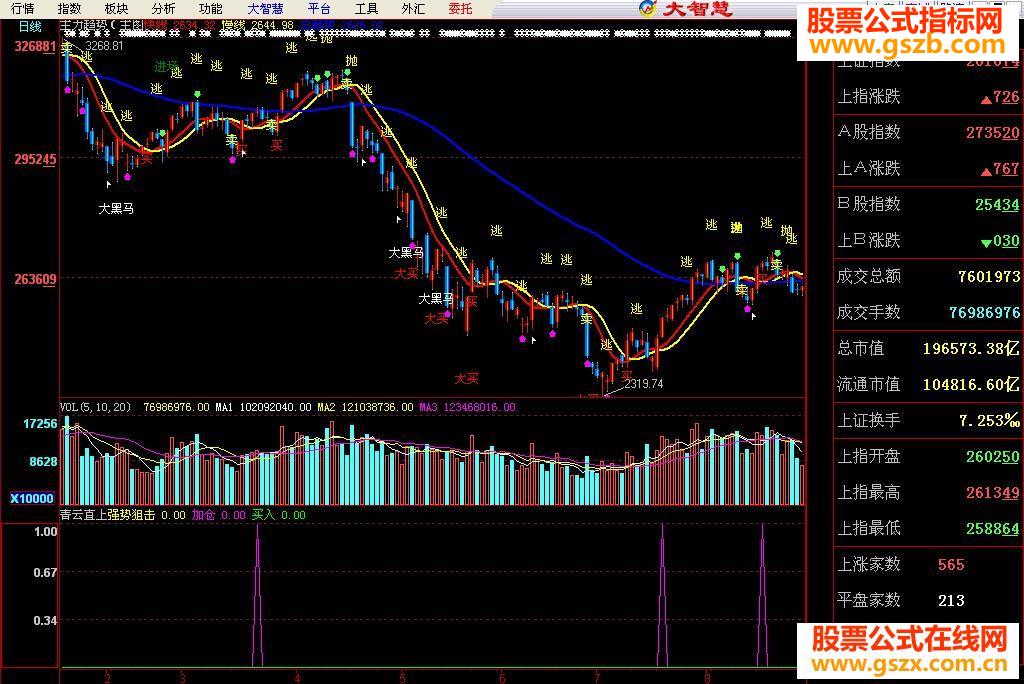Image resolution: width=1024 pixels, height=684 pixels.
Task: Open the blue 大智慧 menu item
Action: (265, 8)
